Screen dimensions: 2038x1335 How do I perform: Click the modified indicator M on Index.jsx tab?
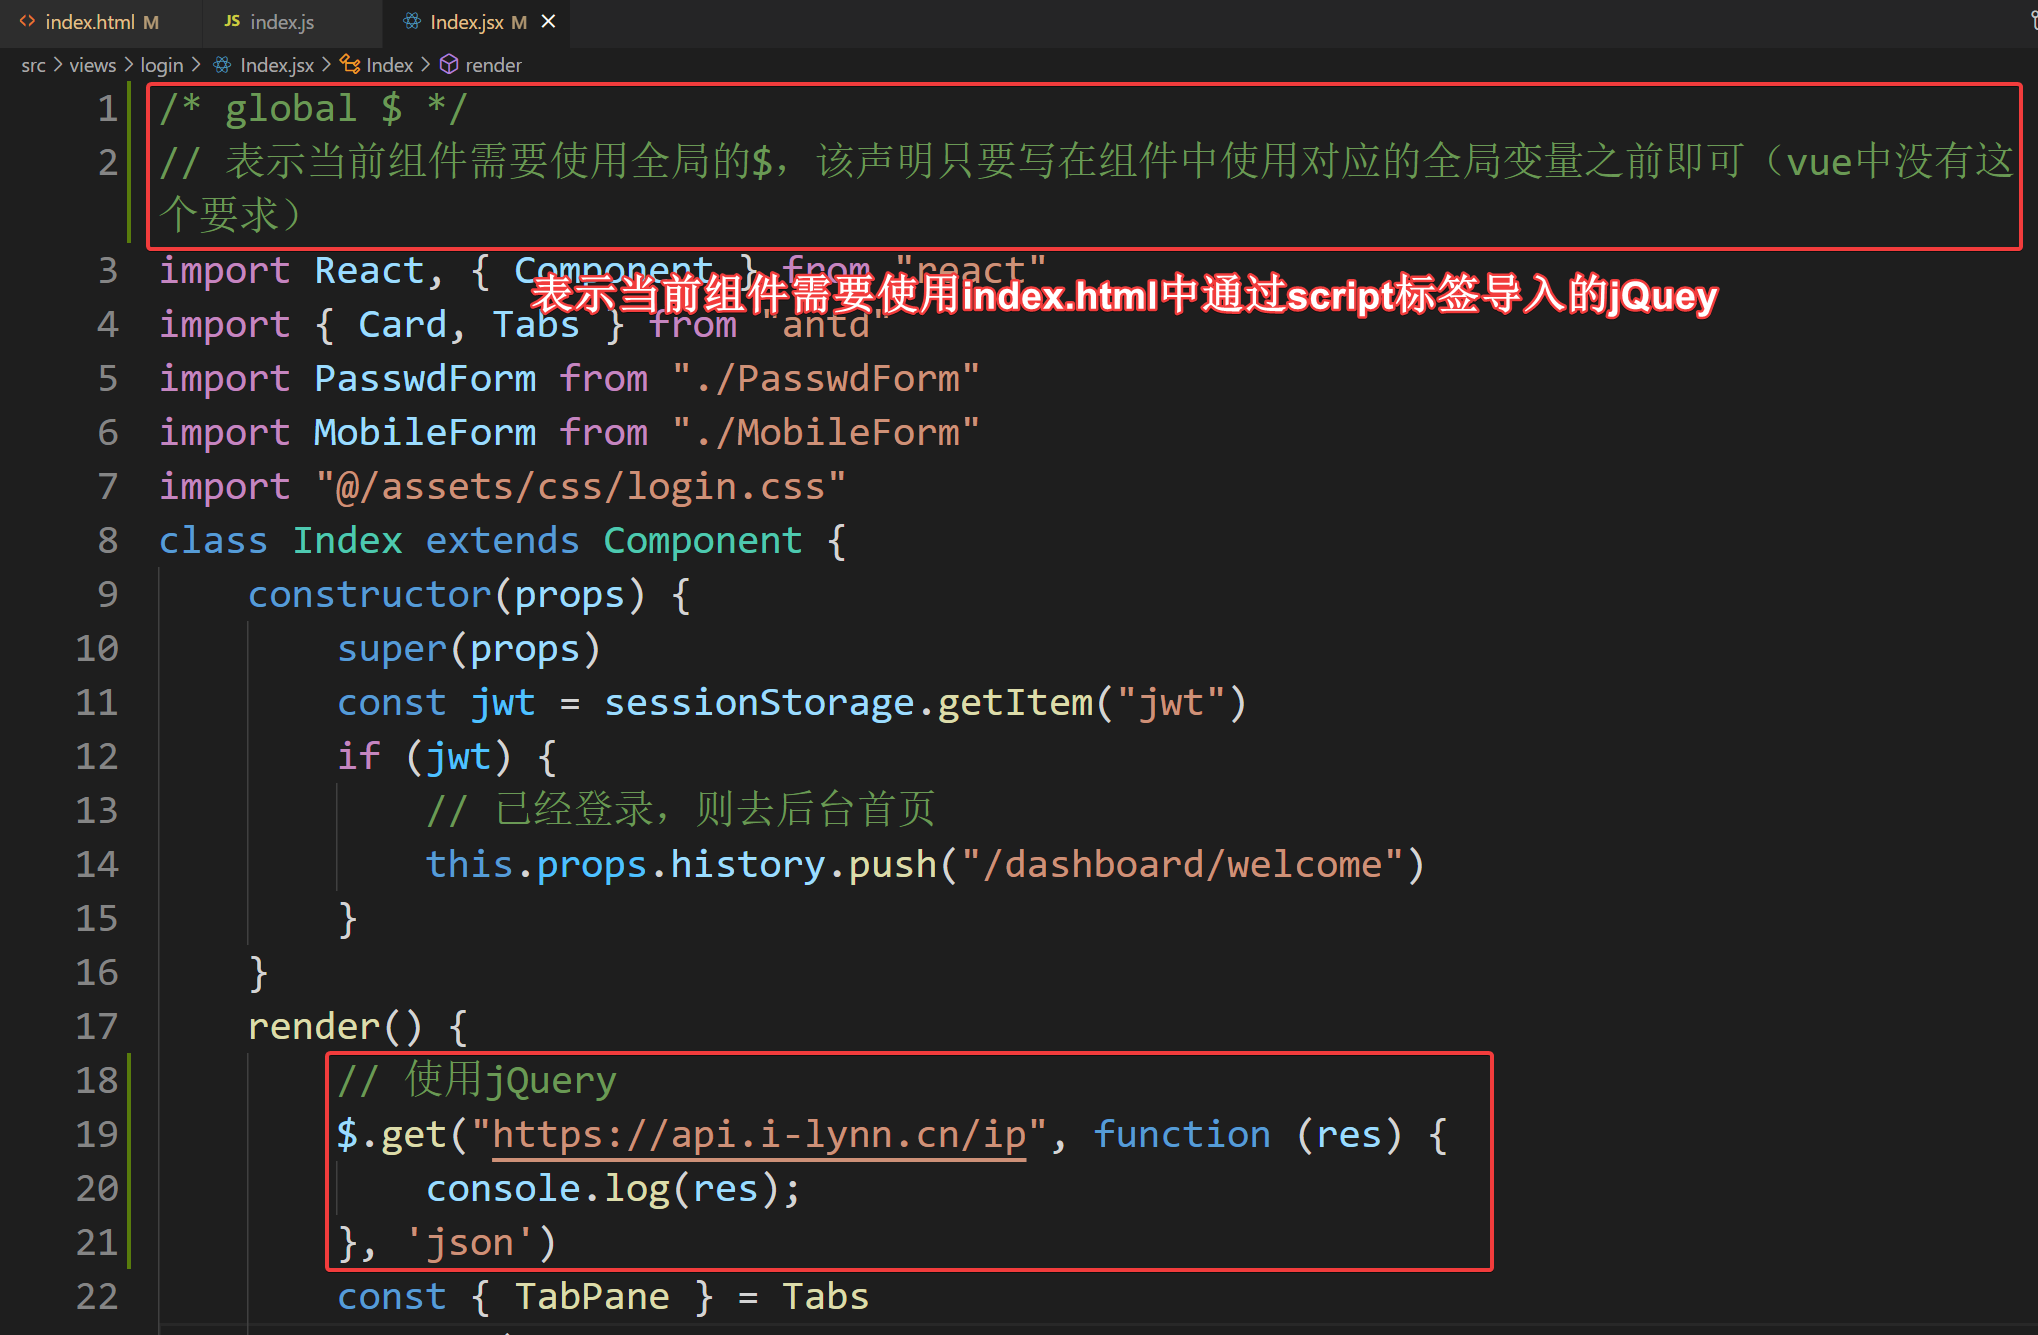(x=518, y=20)
